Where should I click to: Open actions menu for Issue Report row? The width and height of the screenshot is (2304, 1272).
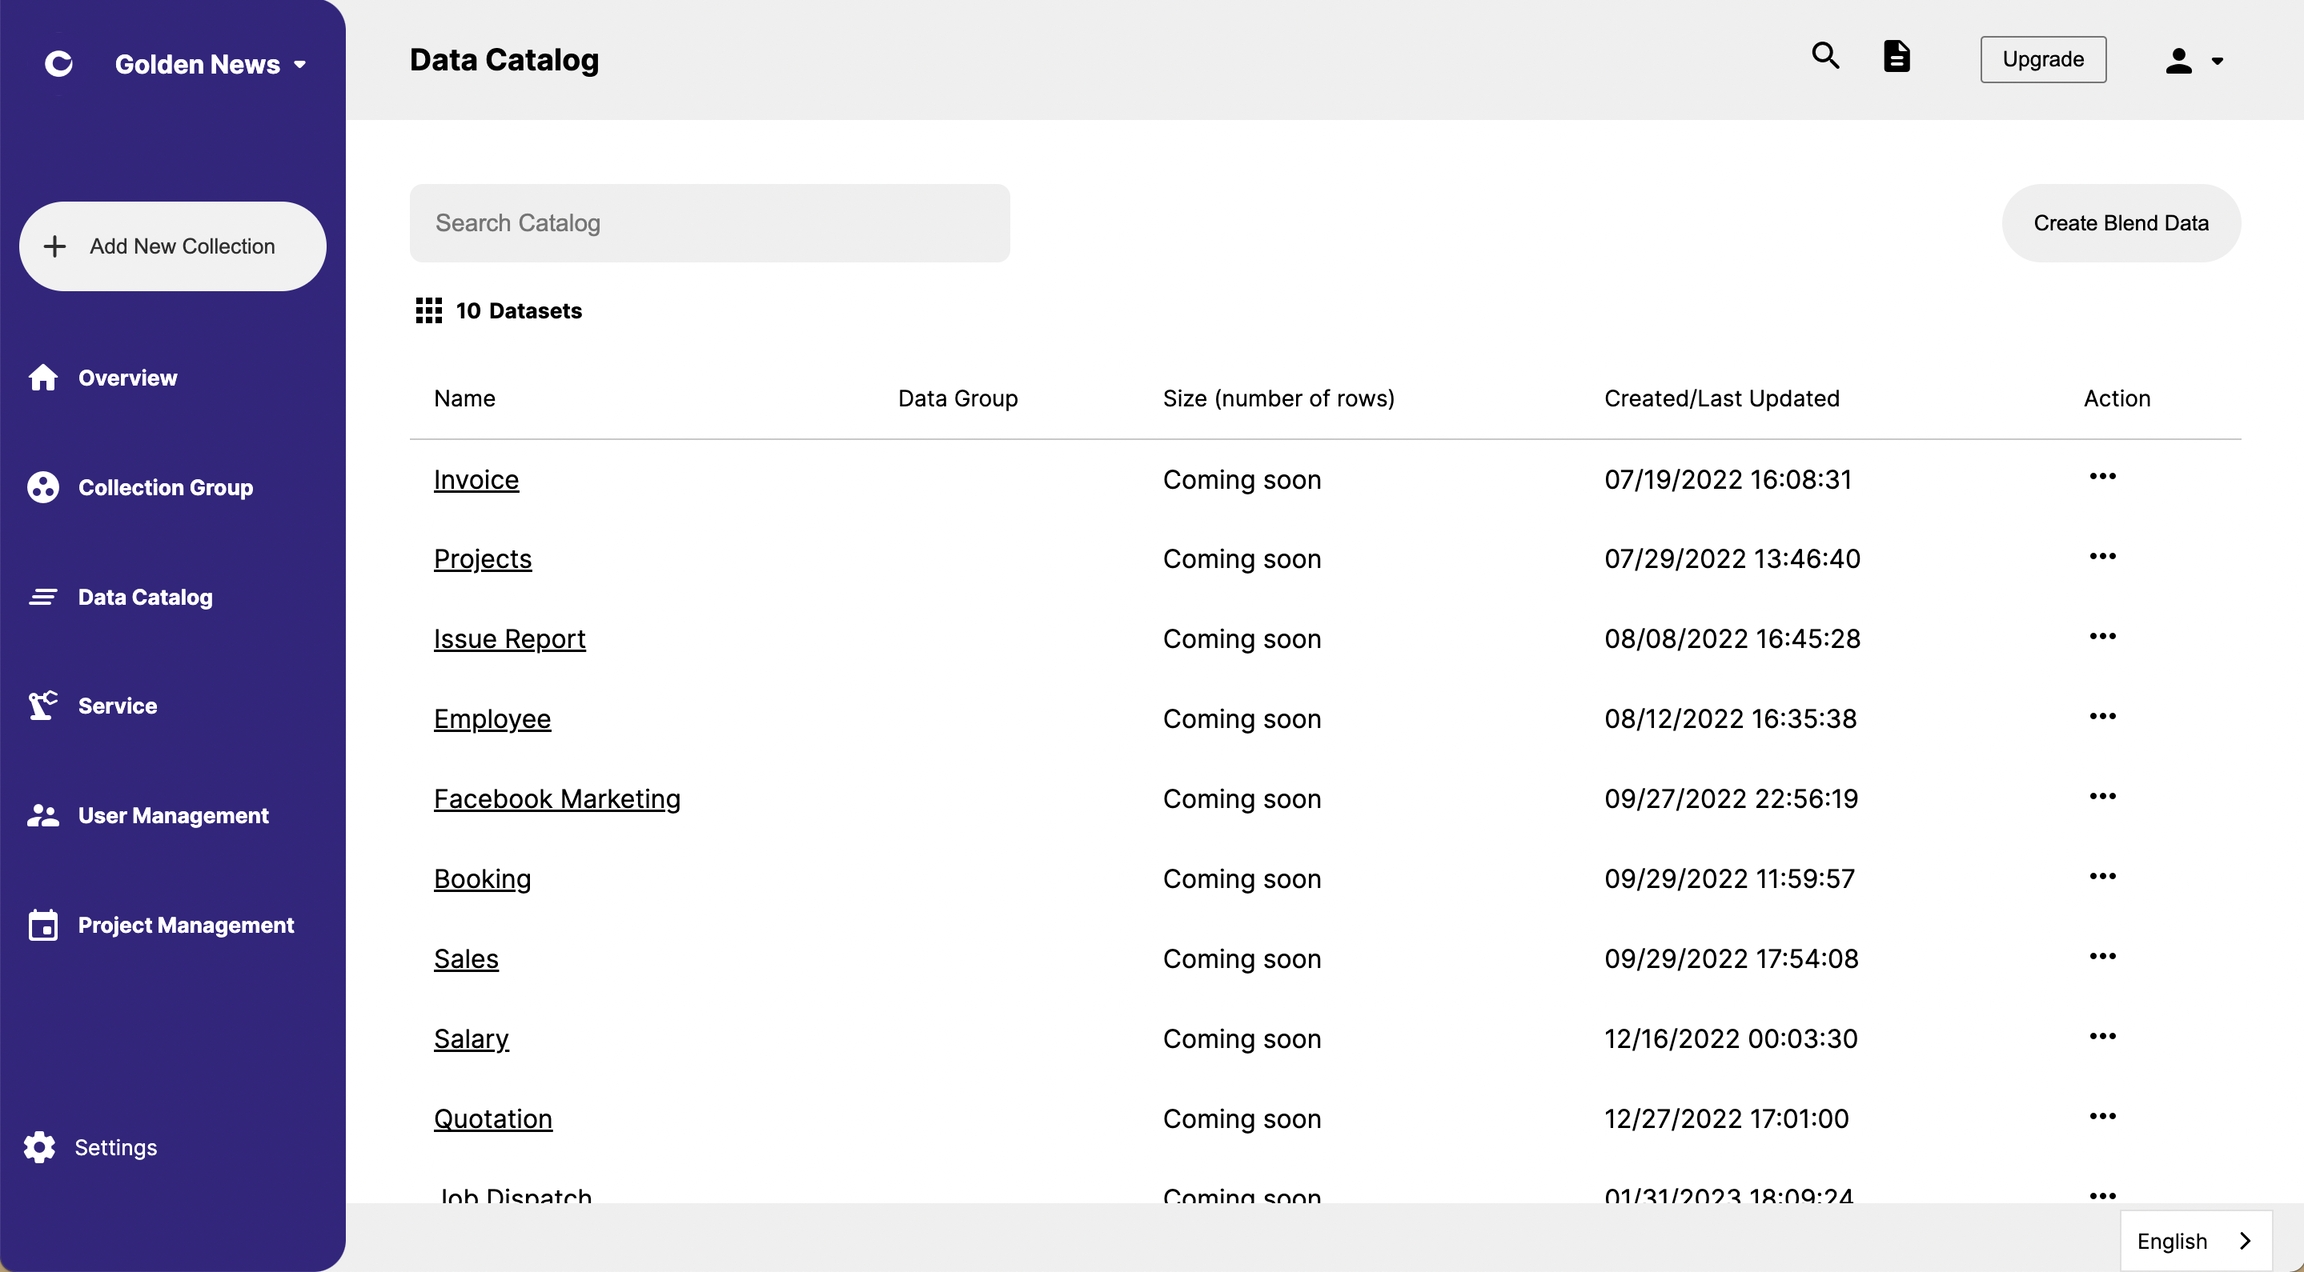[x=2103, y=636]
